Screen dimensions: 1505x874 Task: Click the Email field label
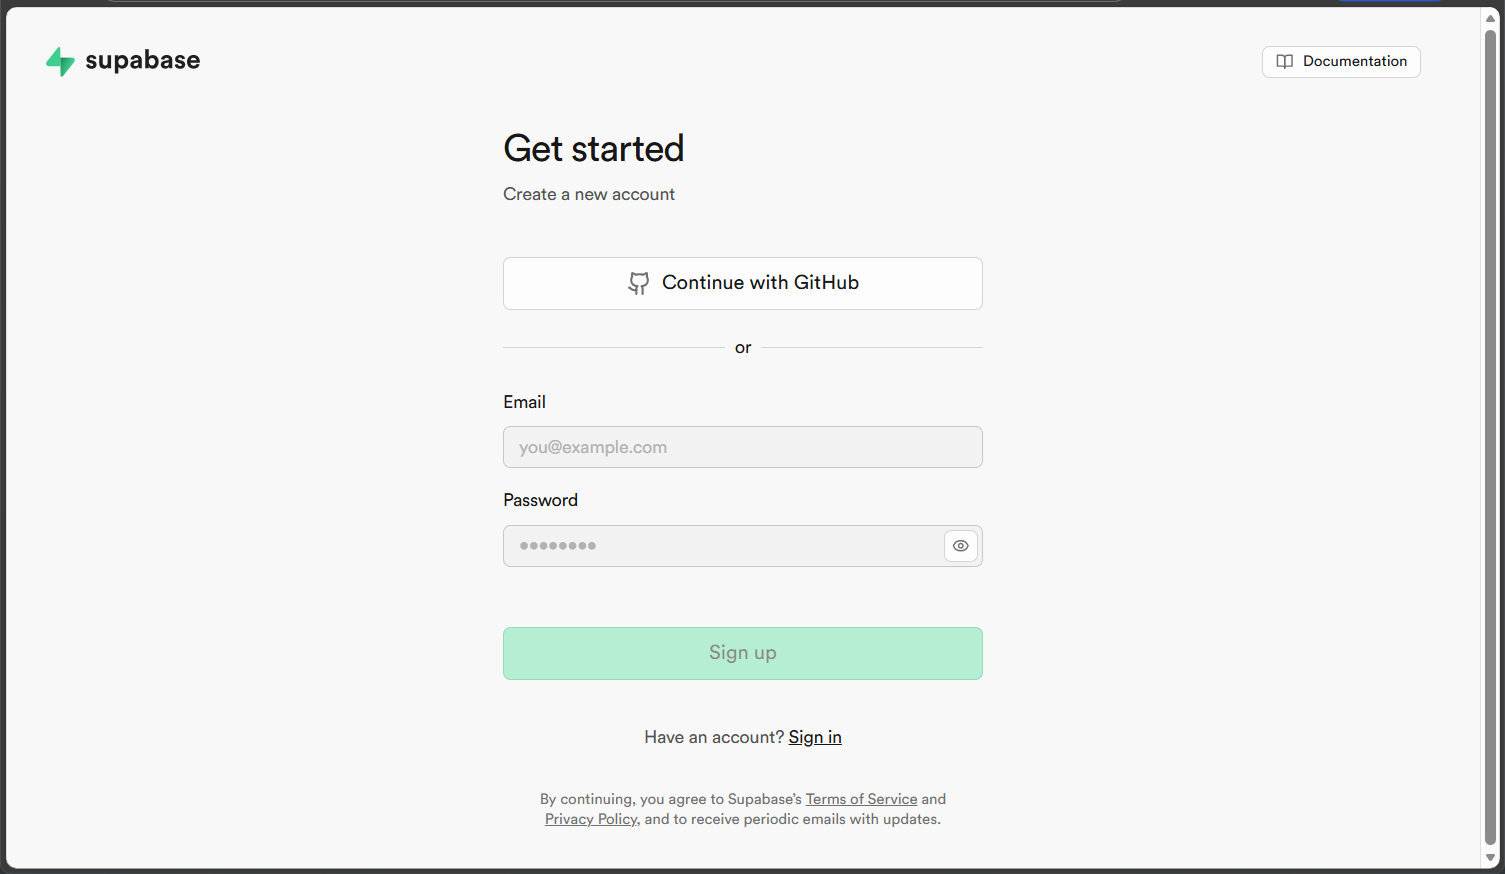pyautogui.click(x=524, y=402)
